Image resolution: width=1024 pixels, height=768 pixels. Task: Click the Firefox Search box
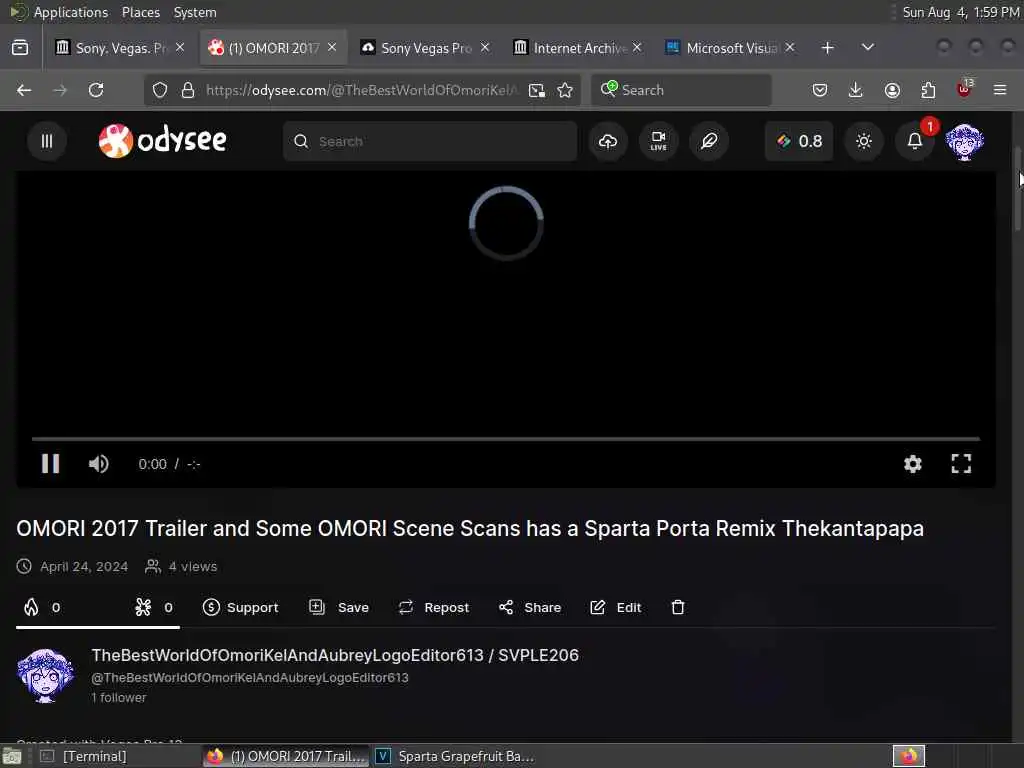pos(681,90)
